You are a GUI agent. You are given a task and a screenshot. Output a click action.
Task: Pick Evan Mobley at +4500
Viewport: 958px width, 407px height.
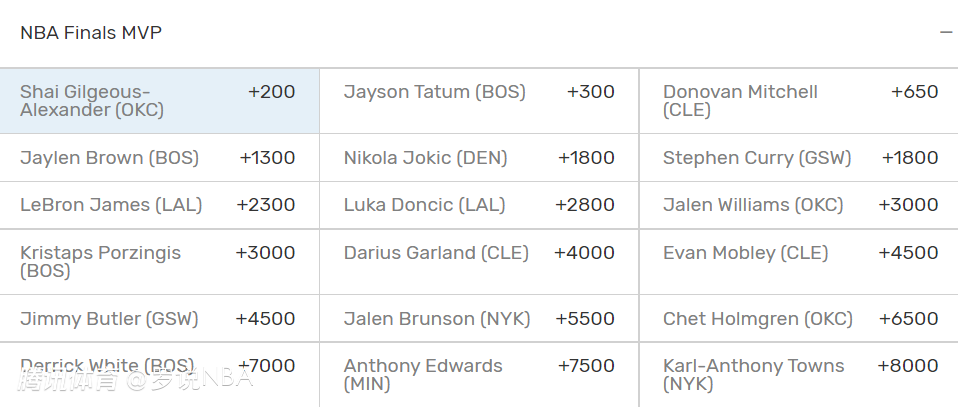click(799, 262)
